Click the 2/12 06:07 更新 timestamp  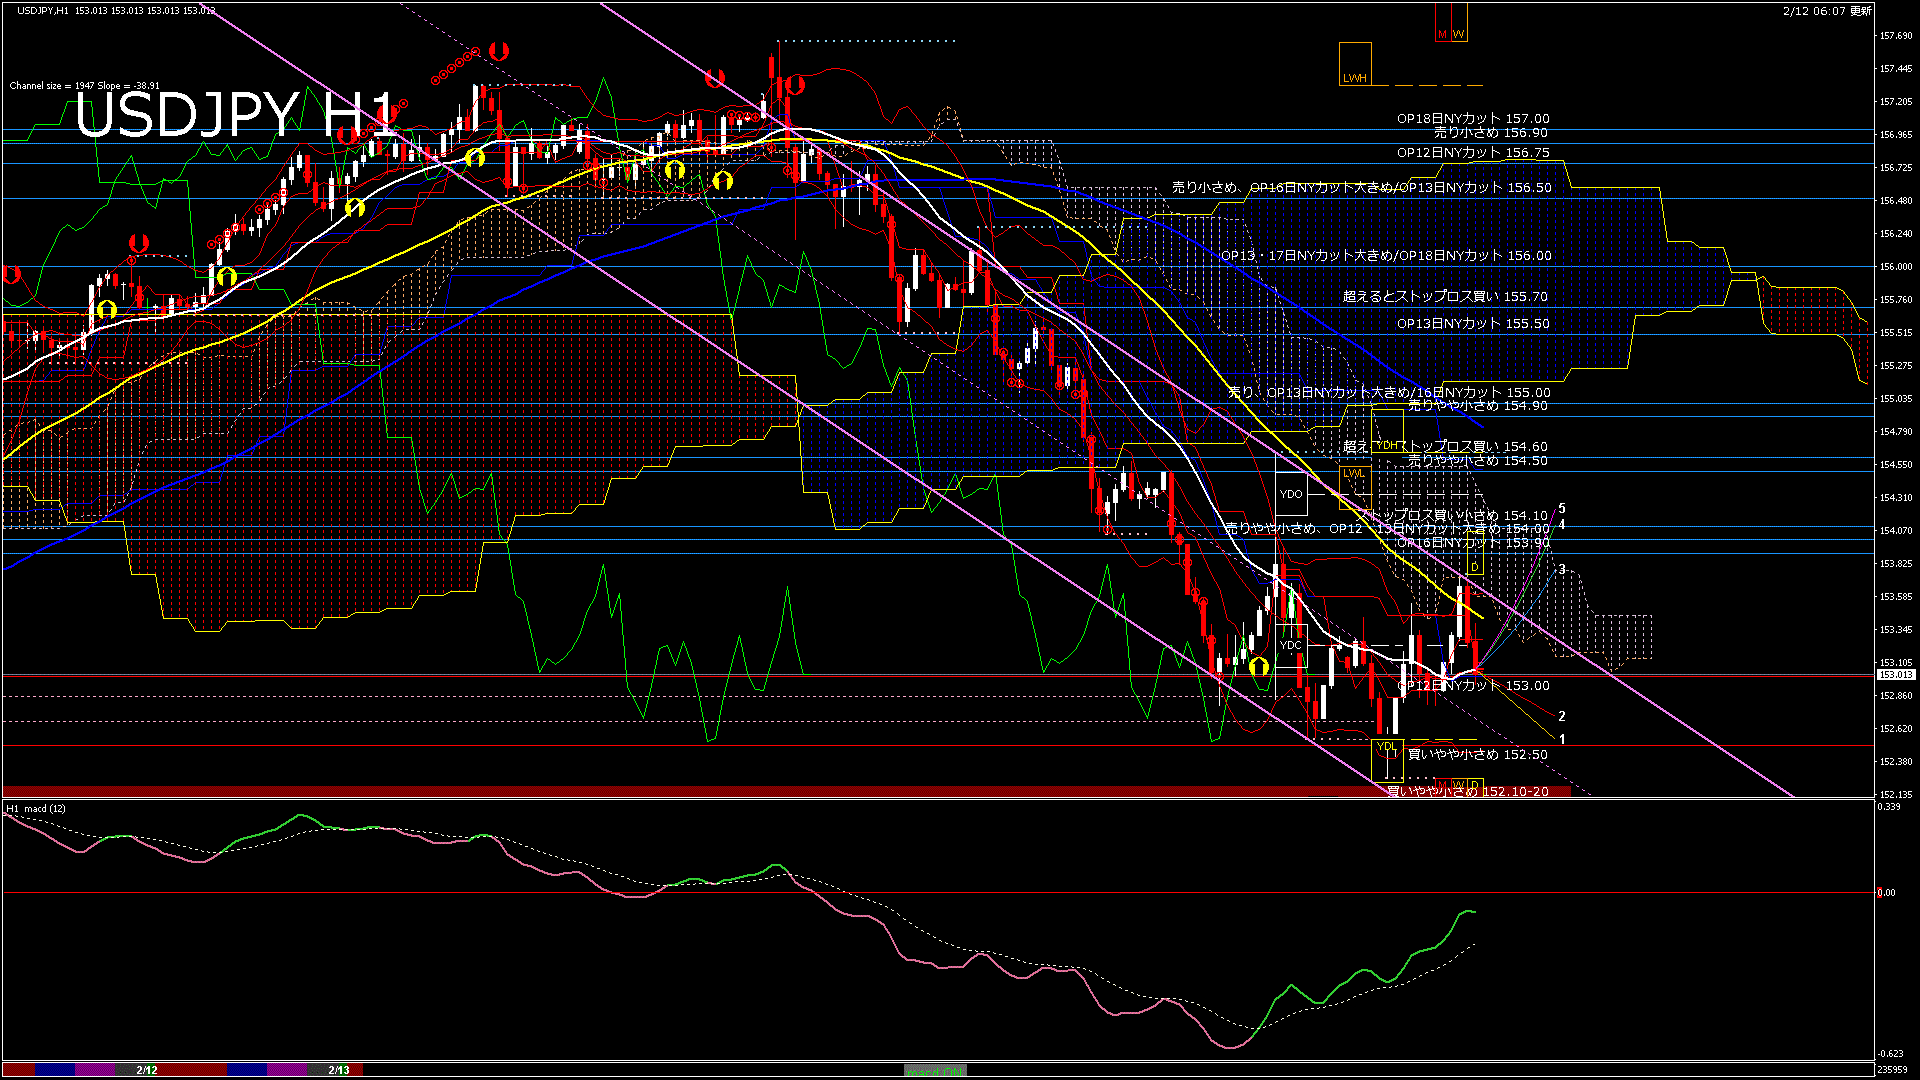[x=1826, y=11]
